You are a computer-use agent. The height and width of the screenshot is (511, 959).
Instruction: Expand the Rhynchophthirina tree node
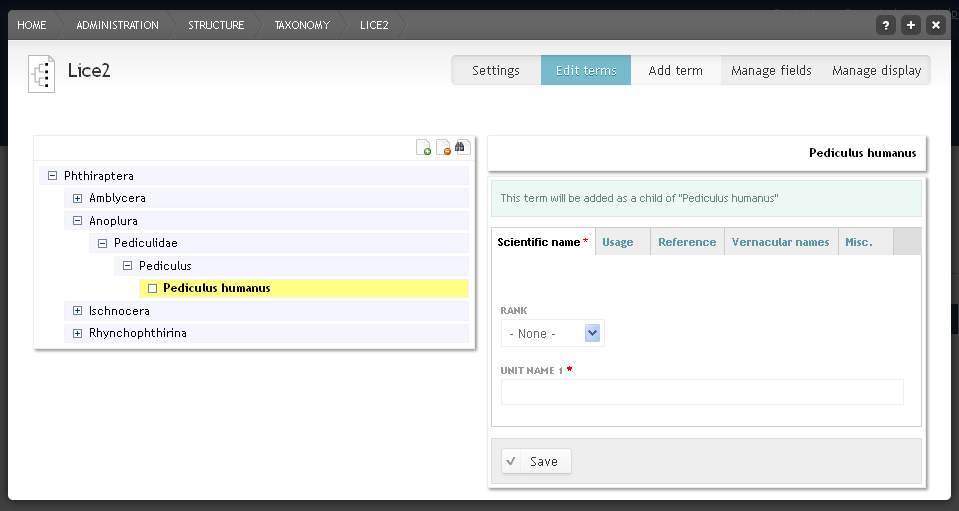[x=77, y=333]
